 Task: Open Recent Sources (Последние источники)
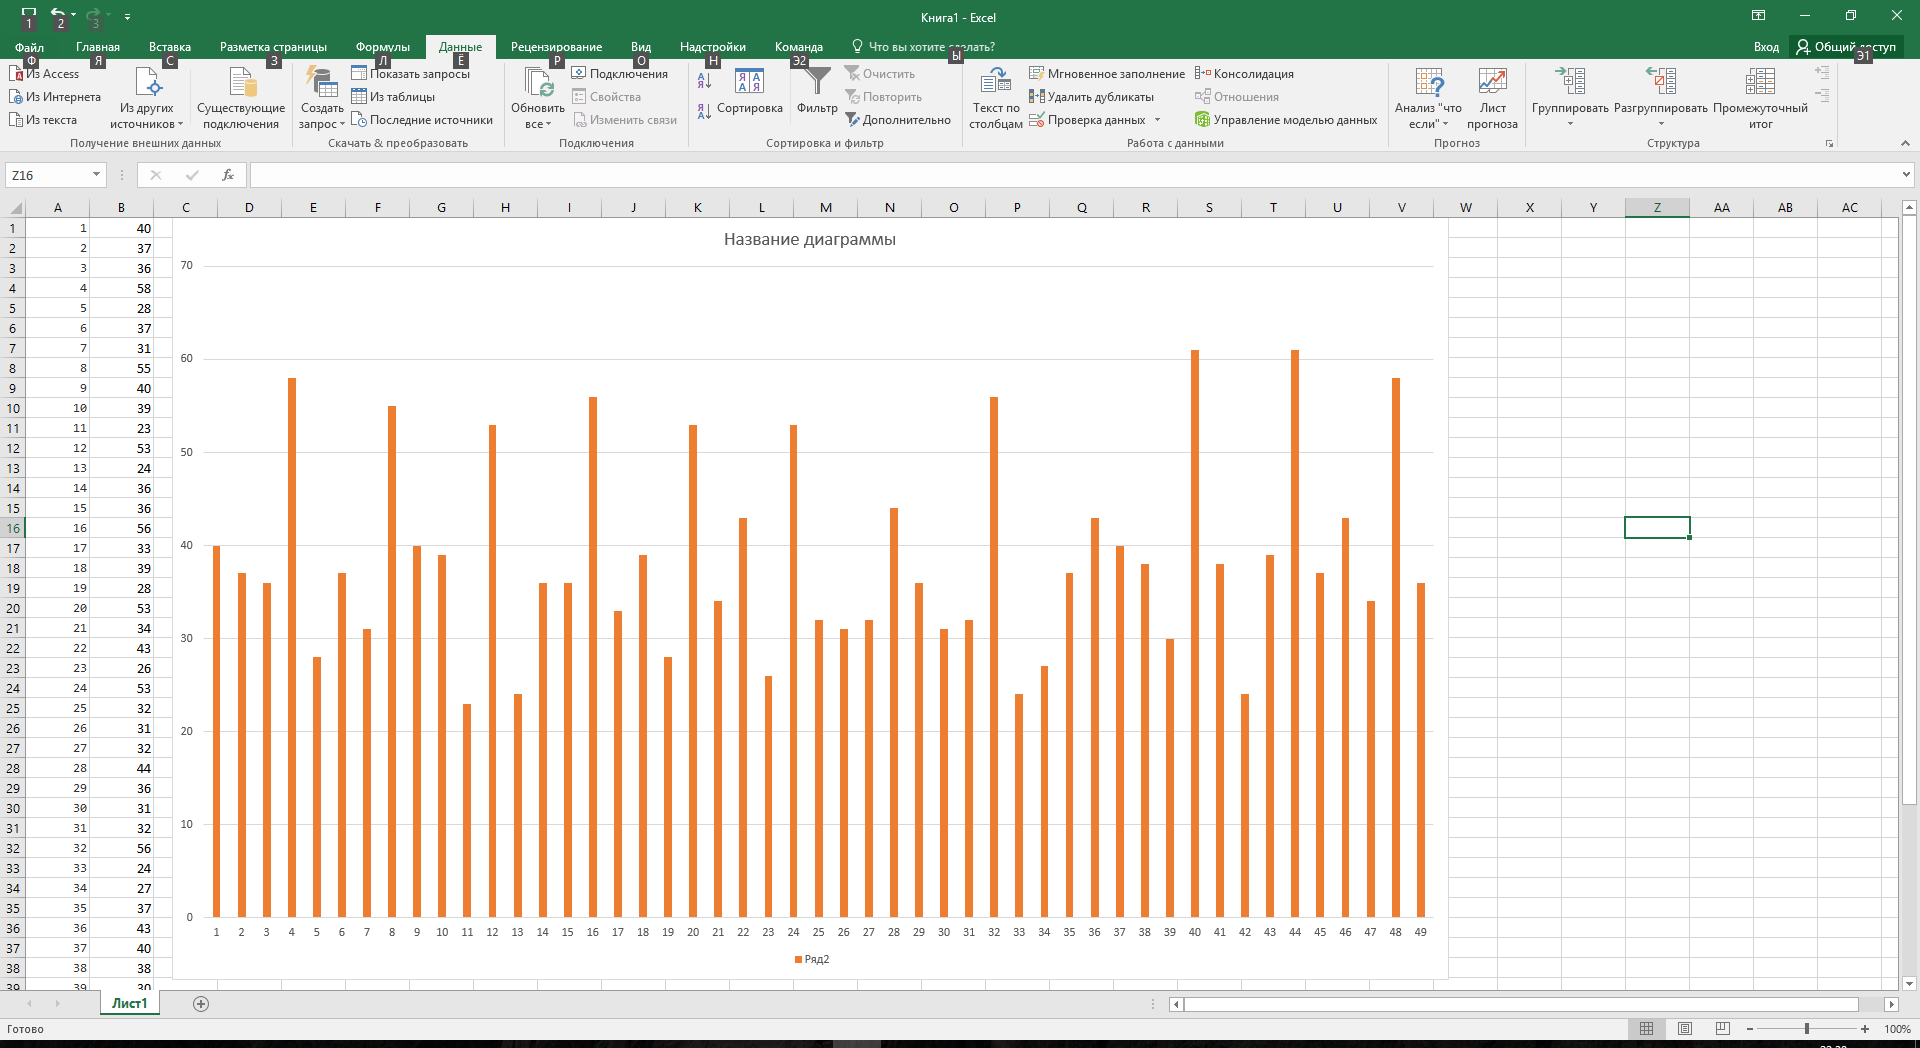pos(422,120)
